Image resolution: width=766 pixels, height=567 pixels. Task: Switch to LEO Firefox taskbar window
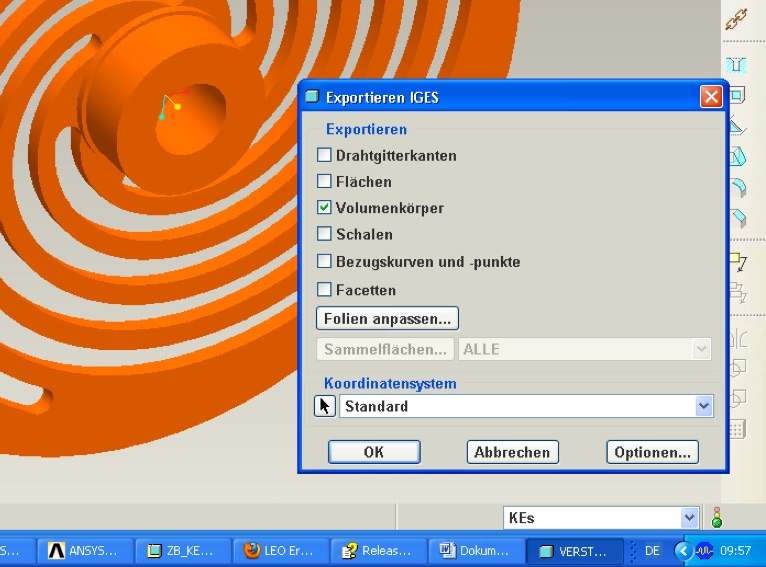pyautogui.click(x=281, y=551)
